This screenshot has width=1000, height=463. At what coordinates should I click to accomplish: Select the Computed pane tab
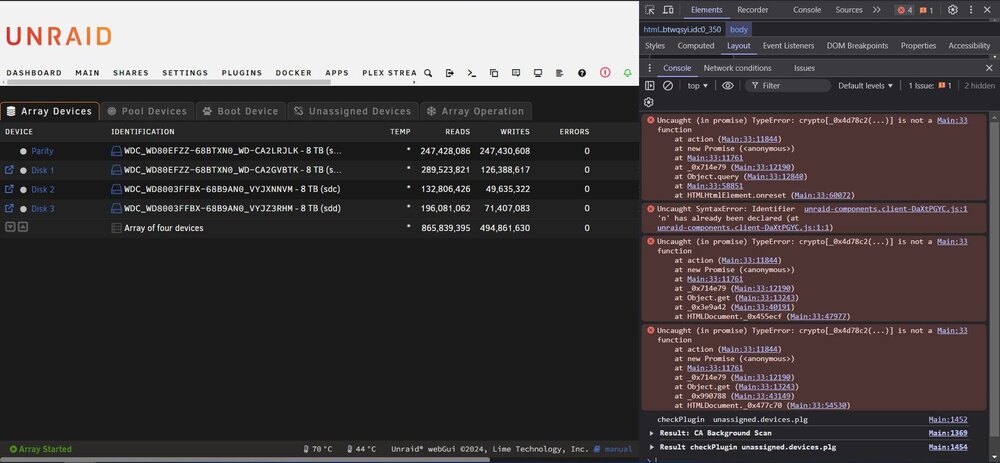coord(696,46)
